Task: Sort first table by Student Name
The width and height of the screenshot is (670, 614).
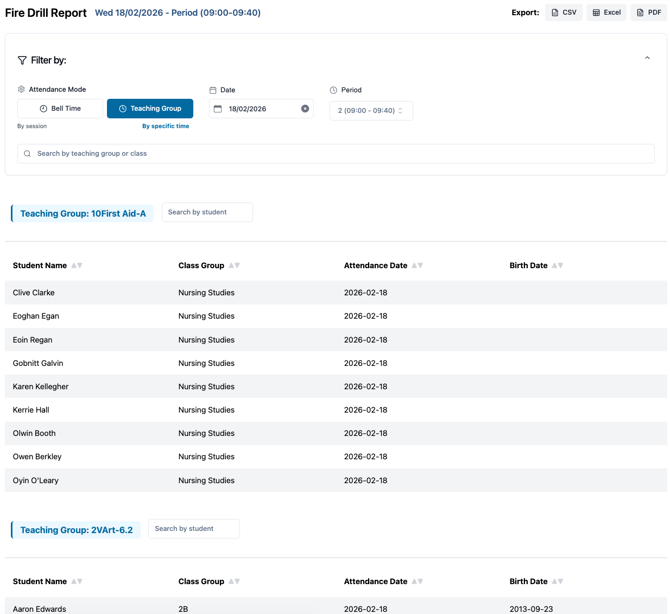Action: (x=76, y=266)
